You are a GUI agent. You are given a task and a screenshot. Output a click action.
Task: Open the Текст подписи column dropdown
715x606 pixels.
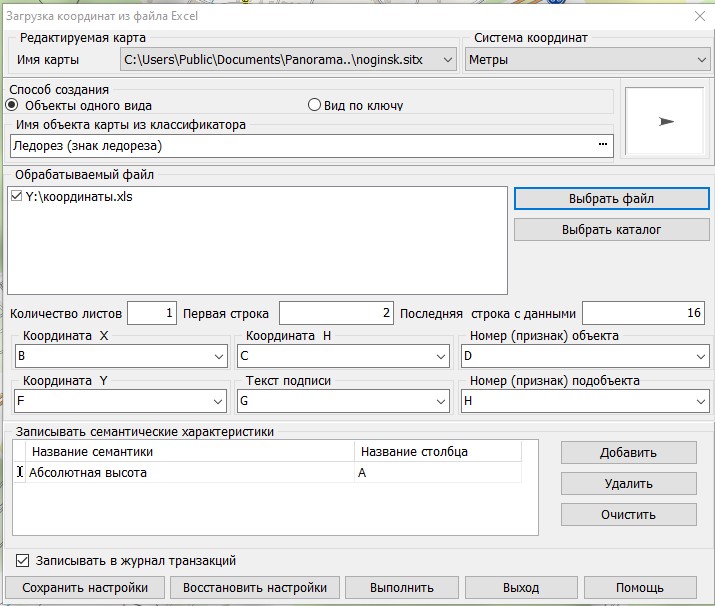[x=344, y=401]
